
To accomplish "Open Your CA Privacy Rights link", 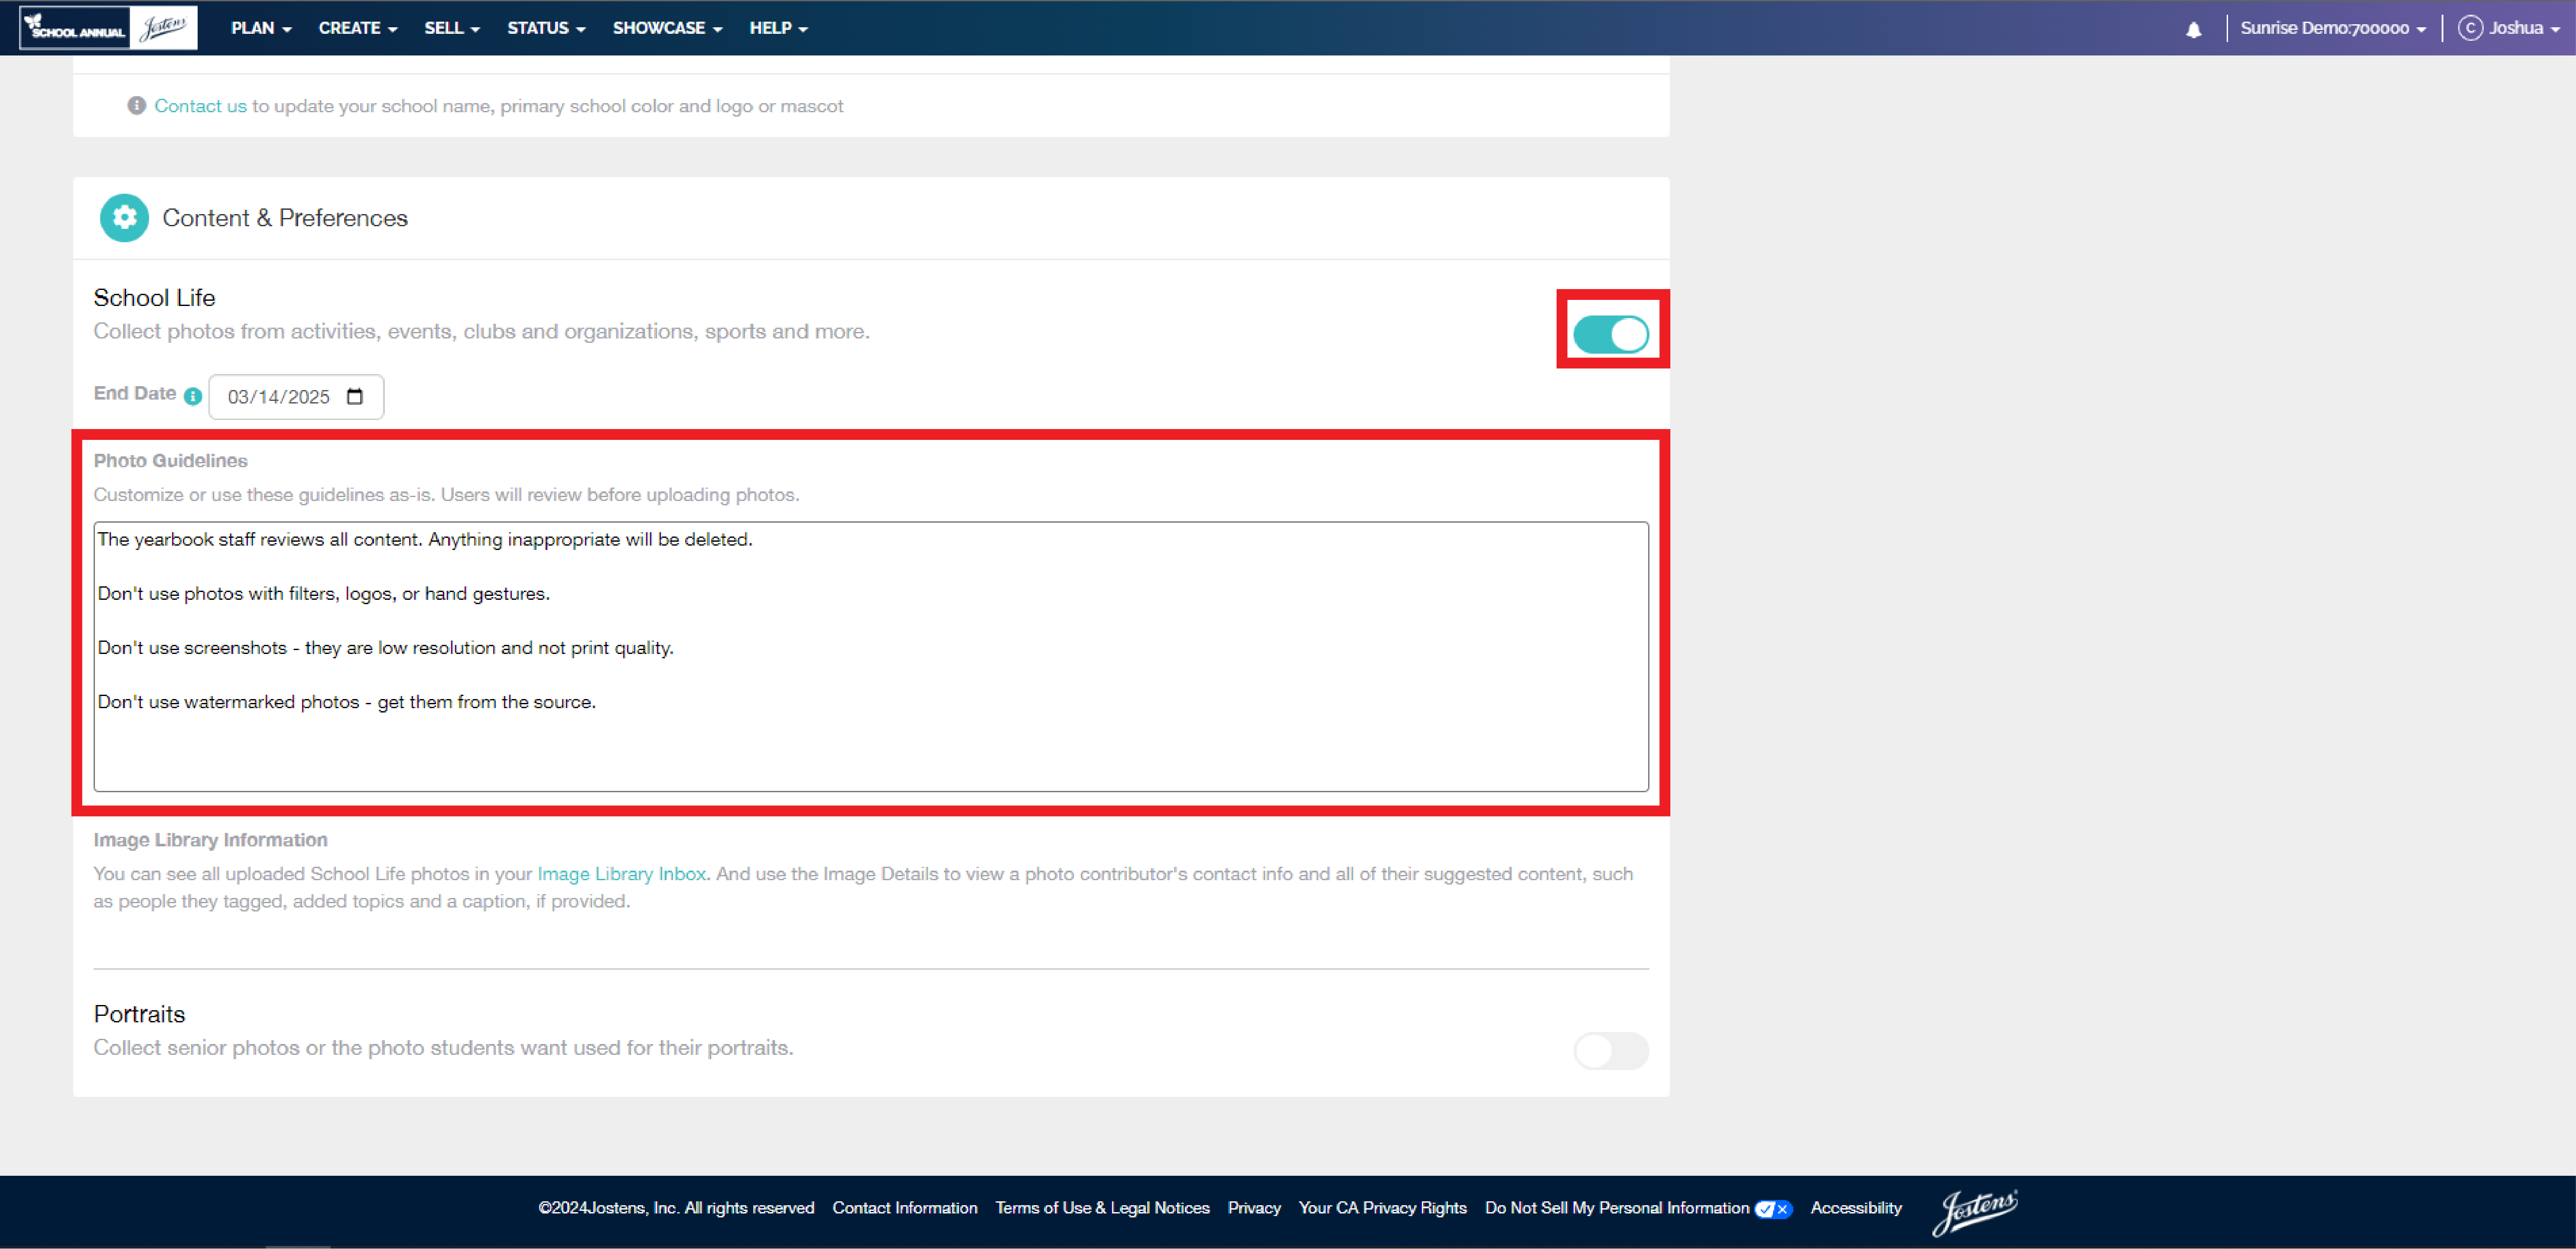I will point(1382,1208).
